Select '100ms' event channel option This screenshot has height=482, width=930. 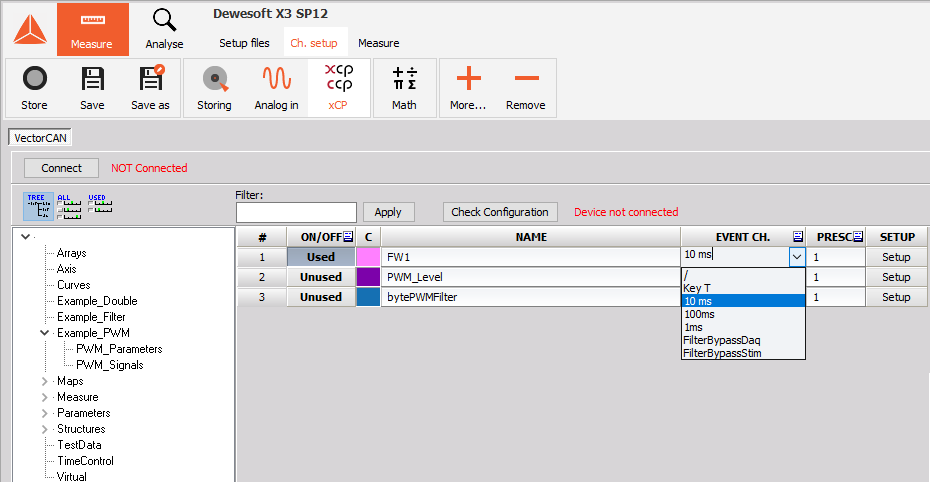point(743,314)
